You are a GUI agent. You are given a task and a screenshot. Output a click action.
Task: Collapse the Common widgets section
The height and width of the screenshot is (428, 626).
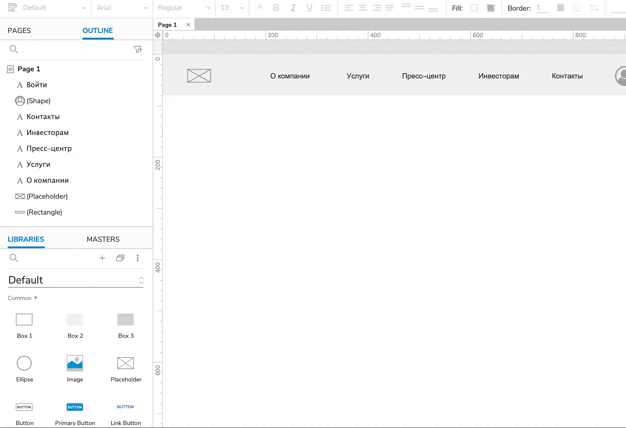click(x=22, y=298)
